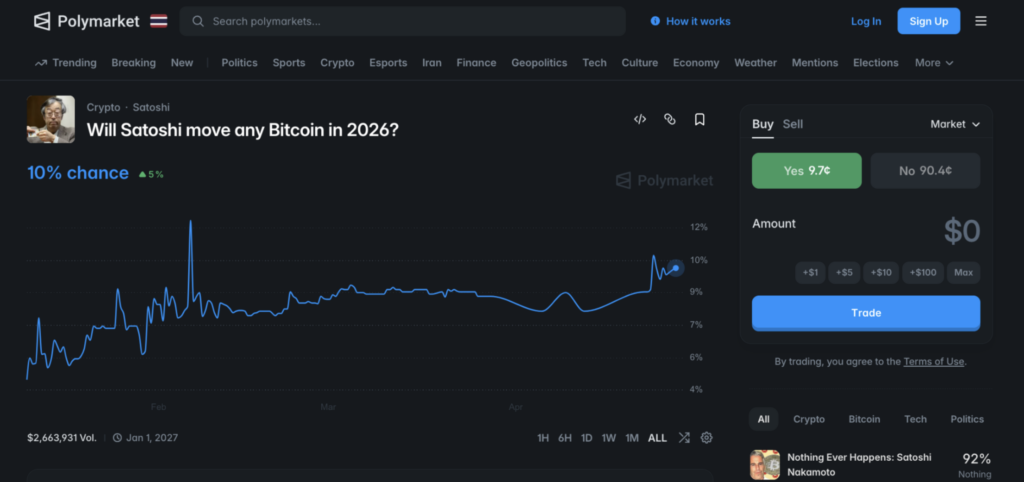
Task: Open the Terms of Use link
Action: tap(933, 362)
